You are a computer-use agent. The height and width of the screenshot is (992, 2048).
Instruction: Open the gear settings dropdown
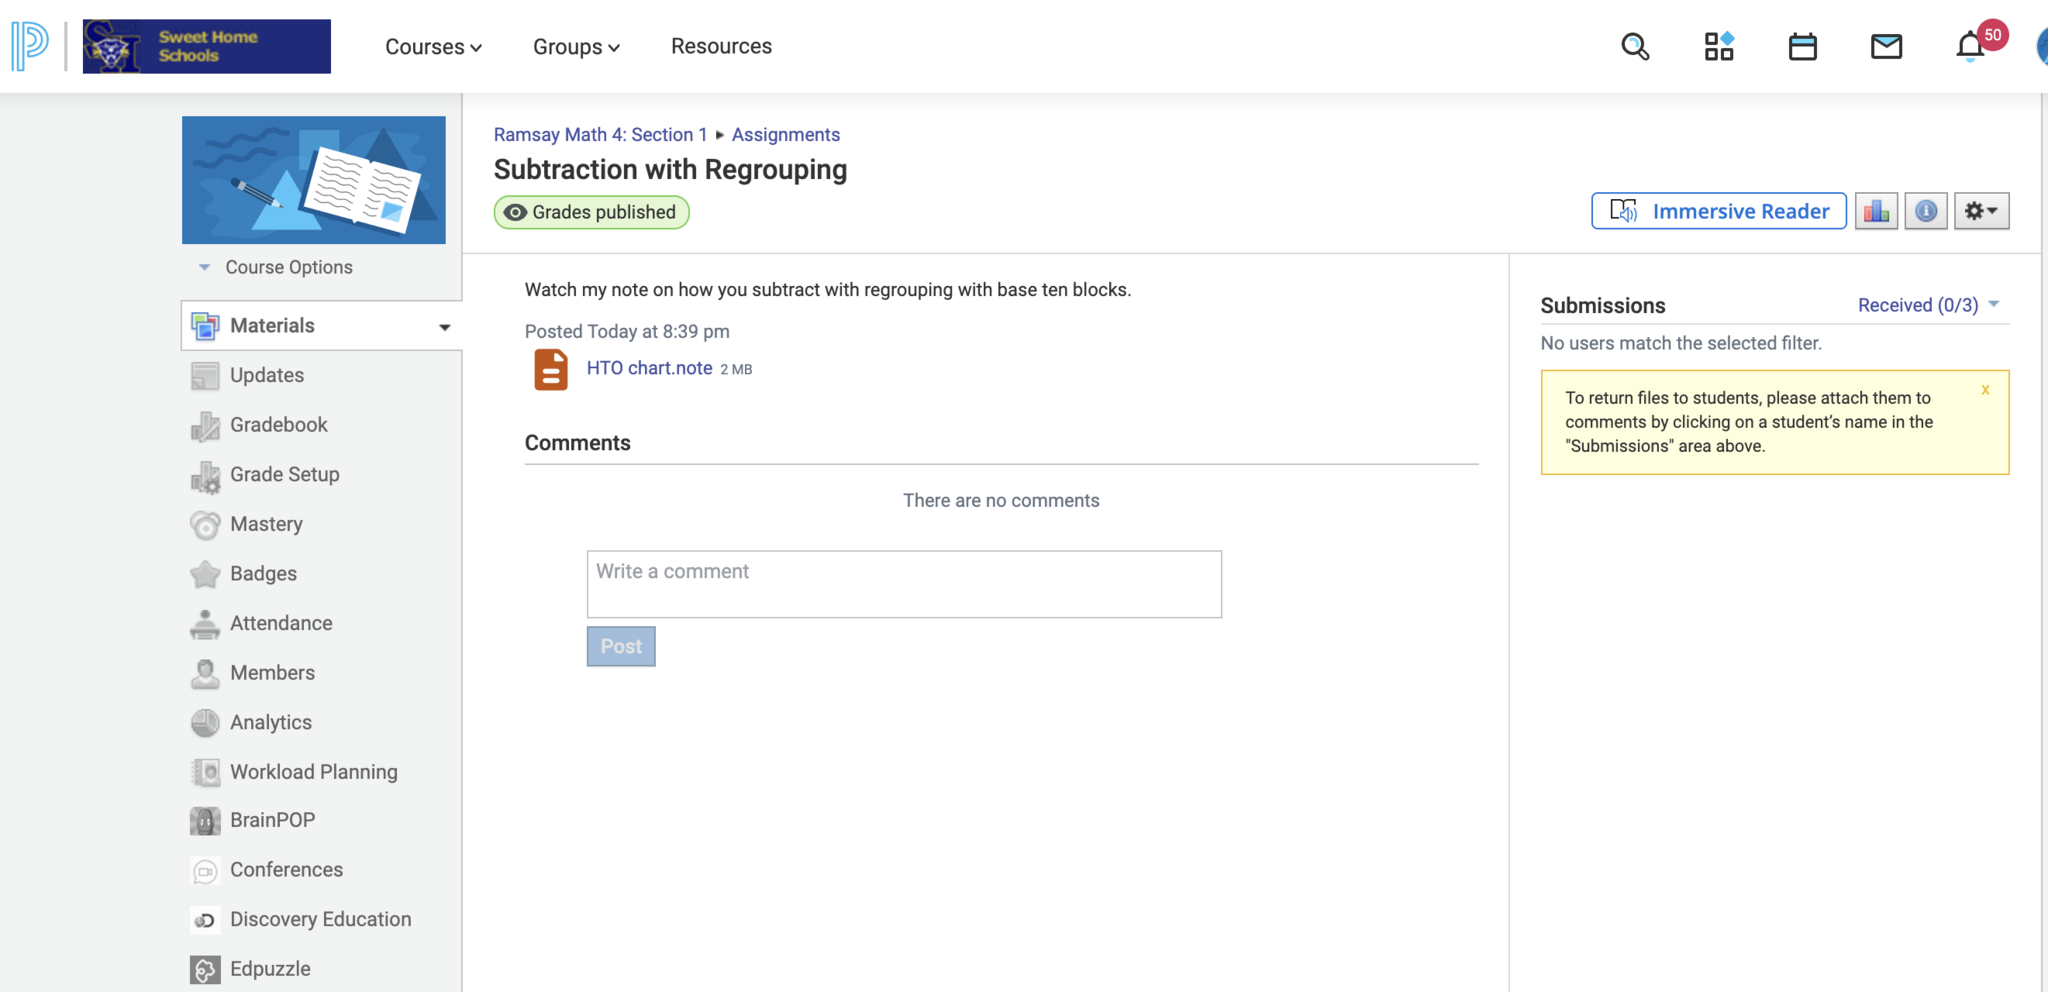click(1981, 212)
